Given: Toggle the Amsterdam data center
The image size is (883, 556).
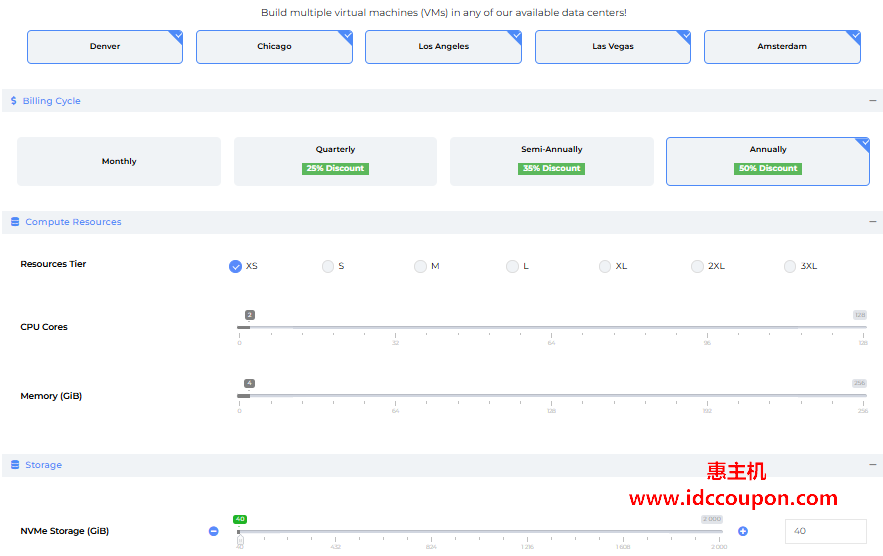Looking at the screenshot, I should point(782,47).
